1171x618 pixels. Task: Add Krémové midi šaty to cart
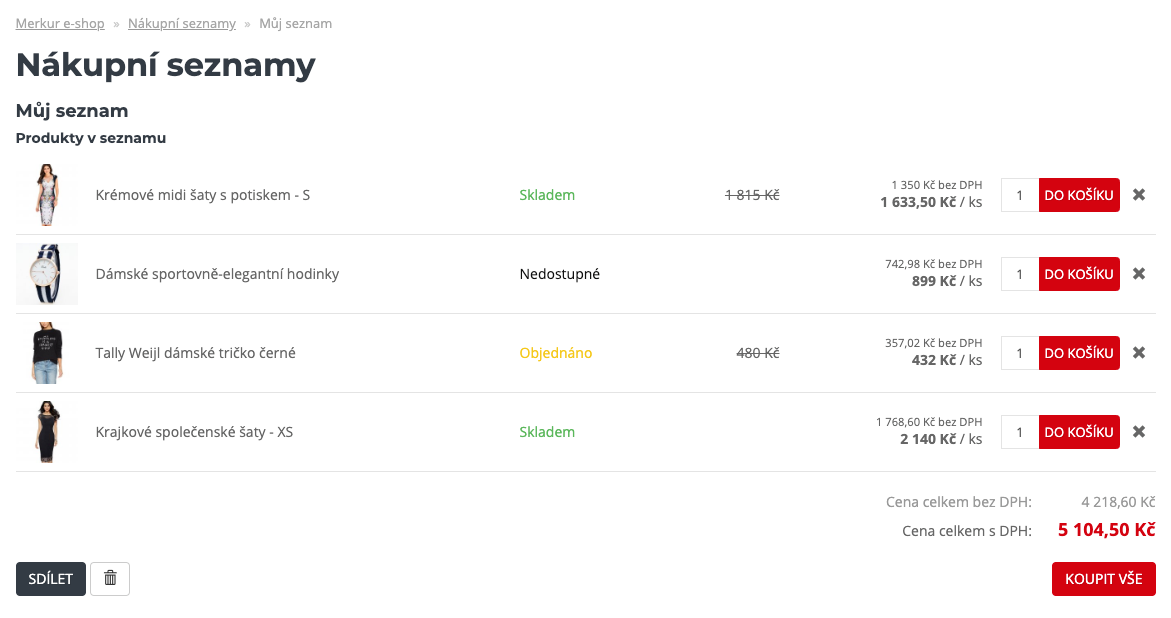click(x=1079, y=195)
